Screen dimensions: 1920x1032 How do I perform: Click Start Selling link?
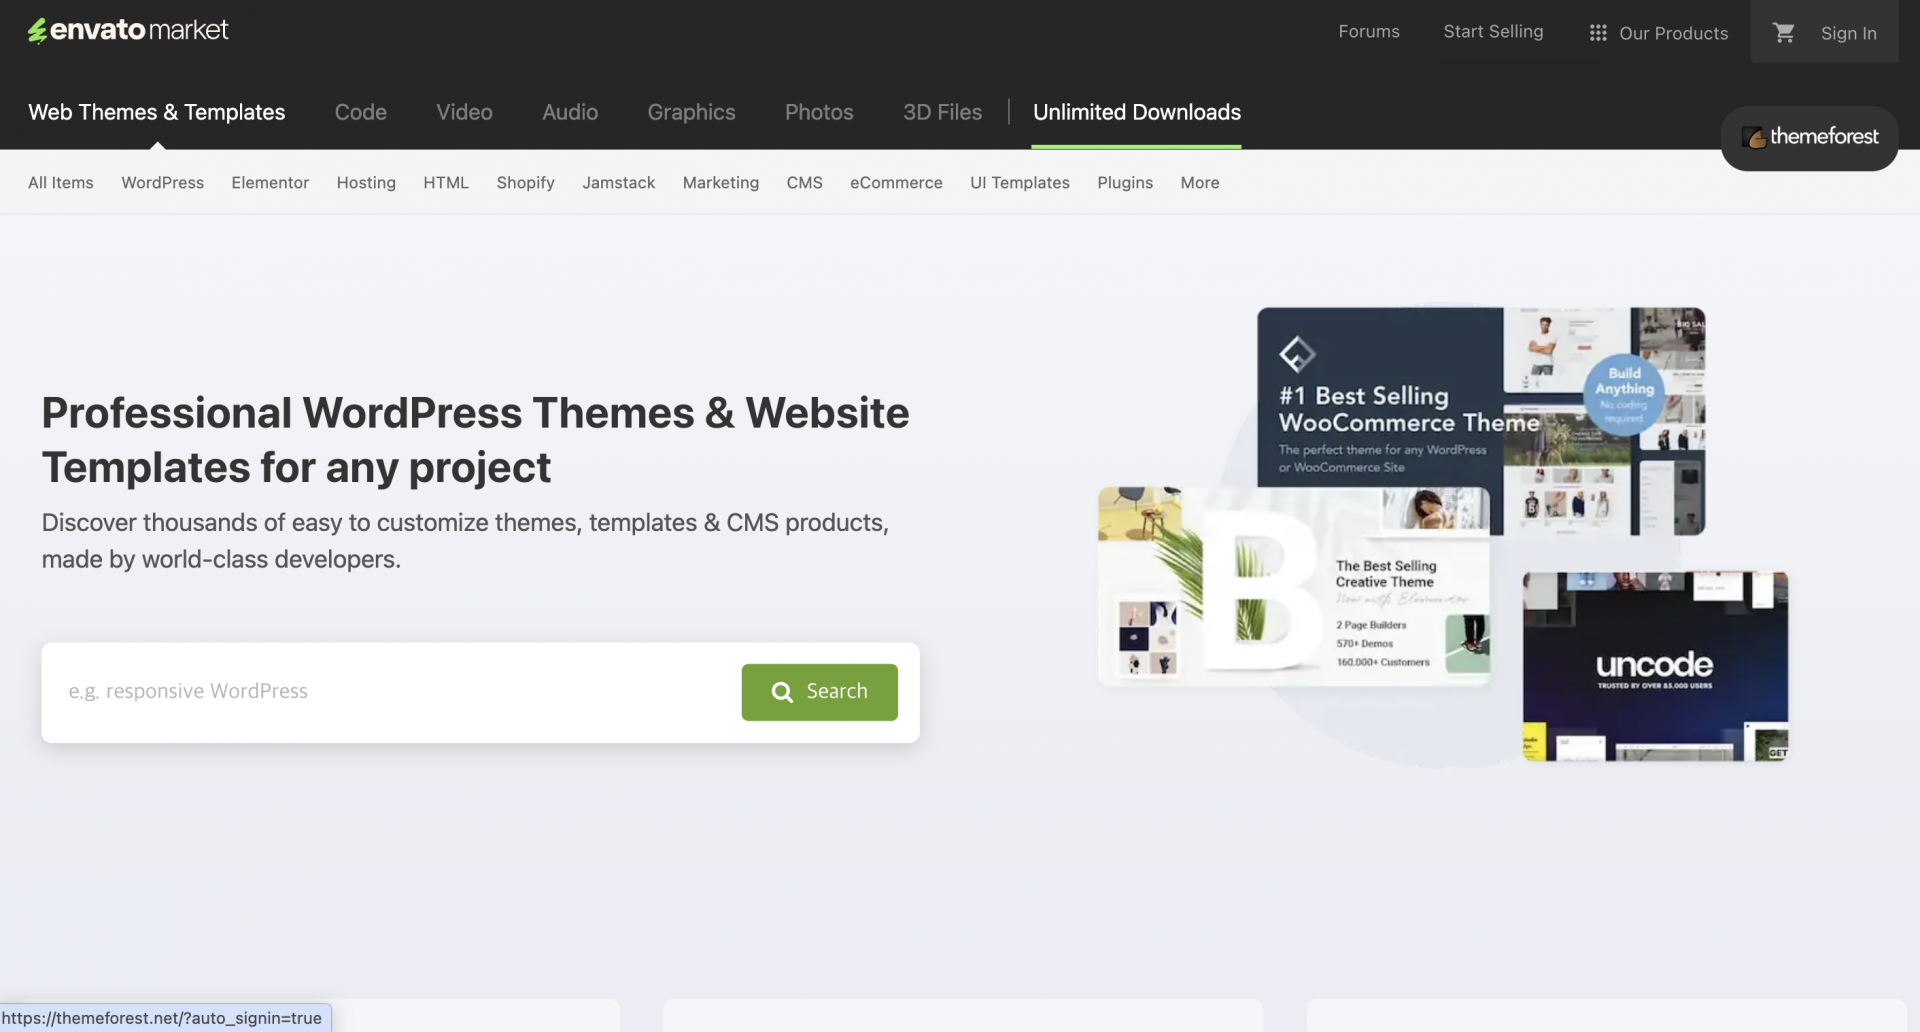[x=1493, y=31]
